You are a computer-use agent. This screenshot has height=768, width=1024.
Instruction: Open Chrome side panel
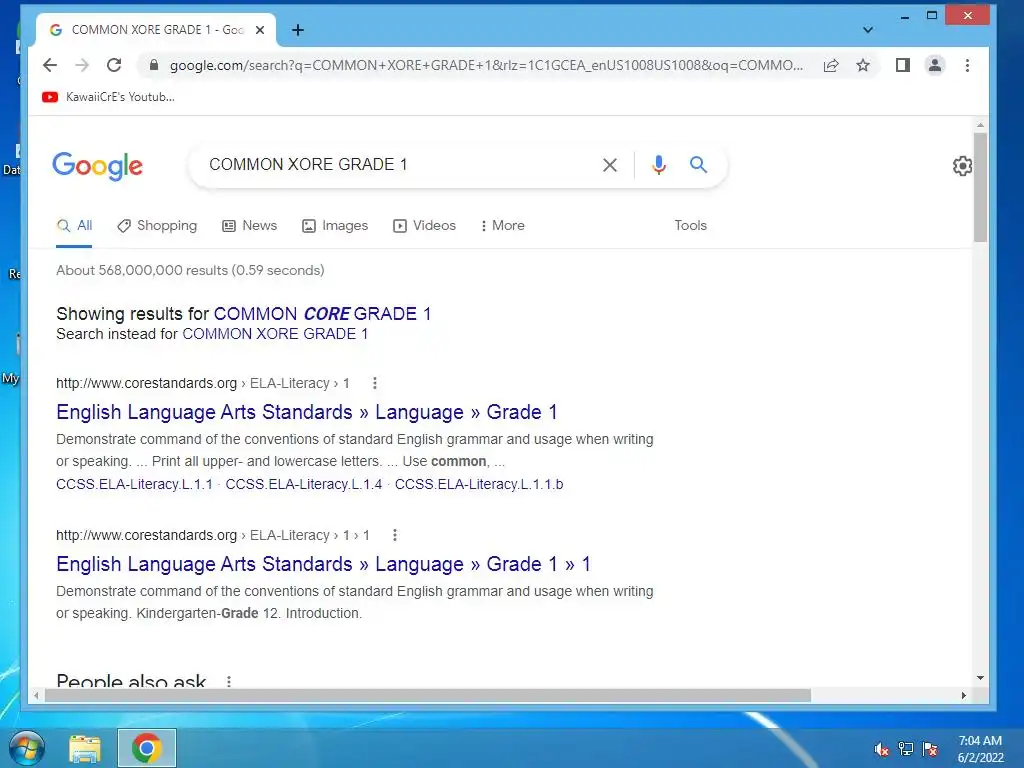[x=903, y=65]
